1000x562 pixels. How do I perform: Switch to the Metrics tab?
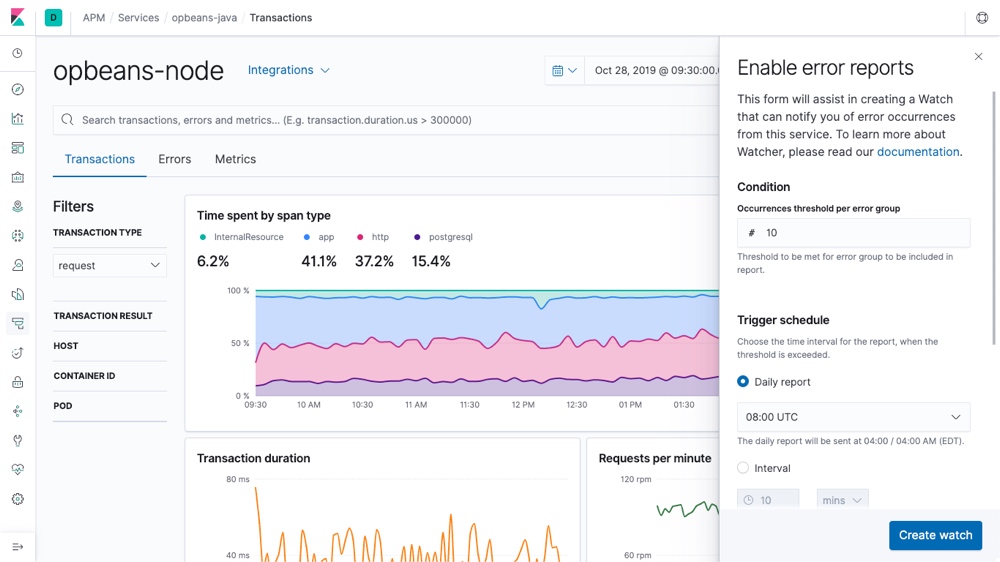(235, 159)
